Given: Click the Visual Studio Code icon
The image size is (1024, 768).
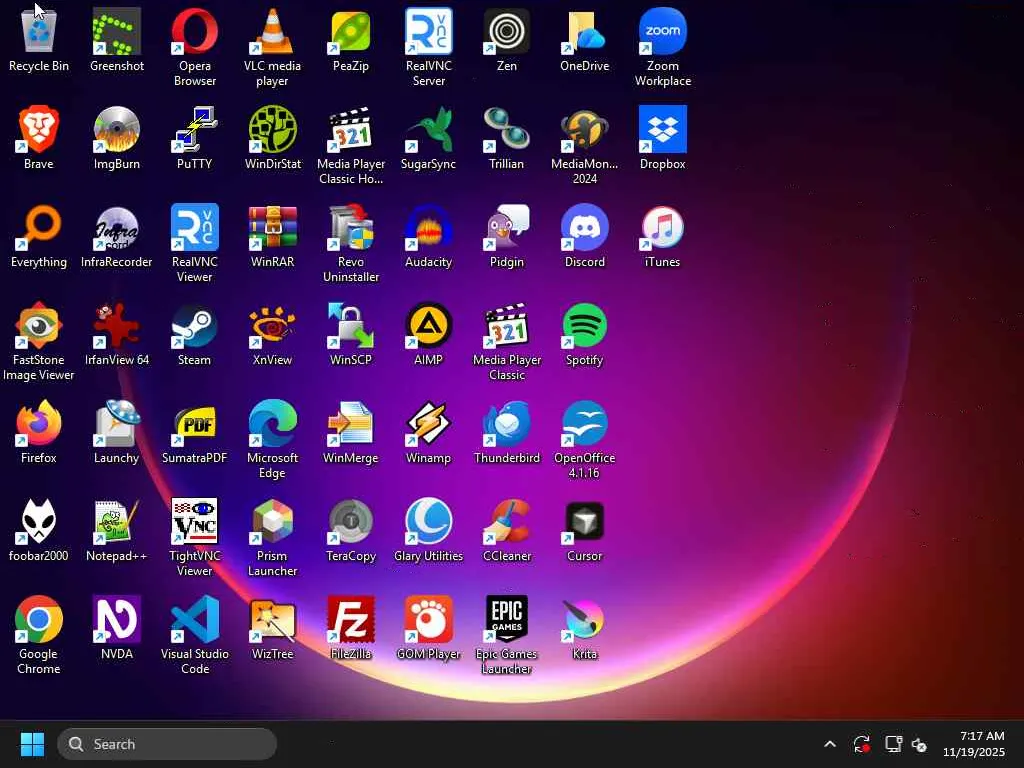Looking at the screenshot, I should tap(194, 621).
